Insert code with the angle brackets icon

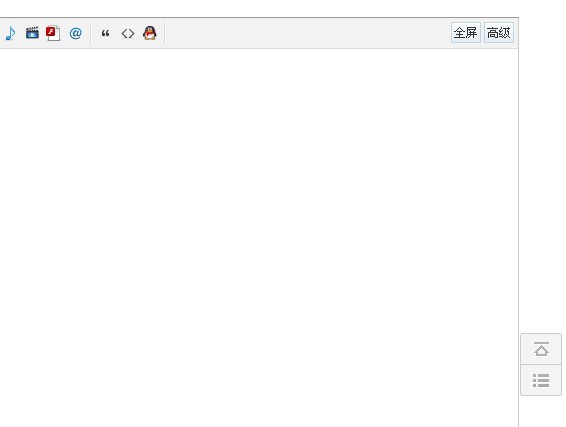coord(128,33)
